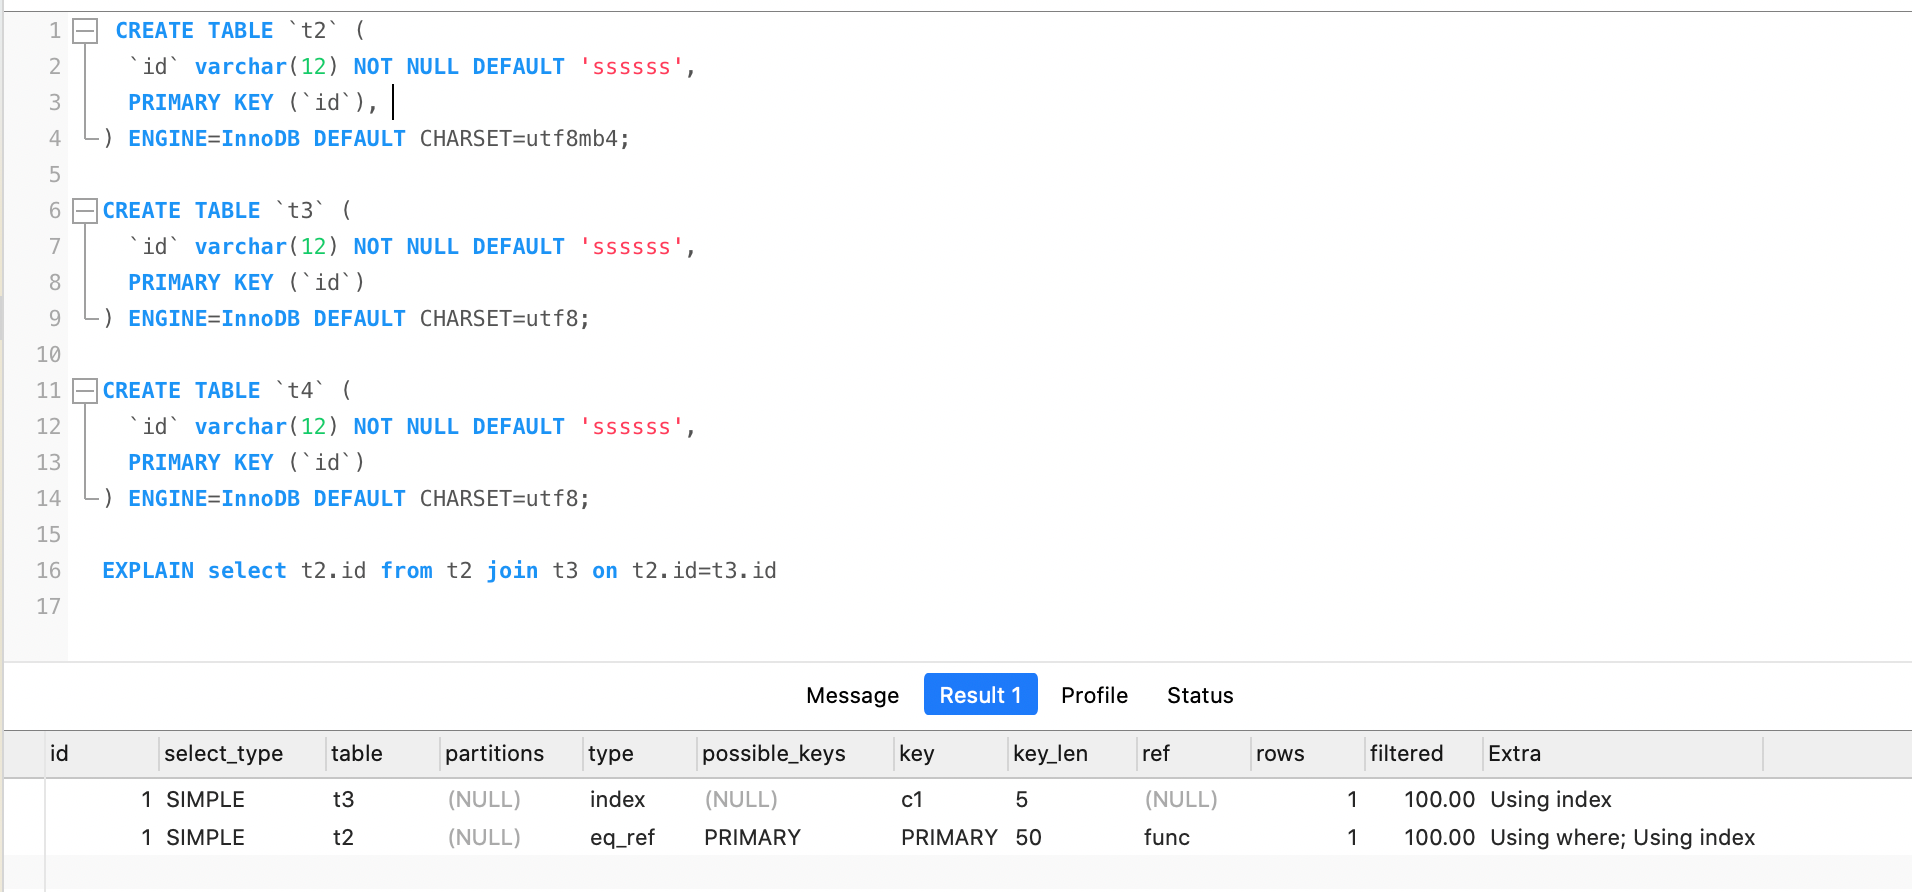Image resolution: width=1912 pixels, height=892 pixels.
Task: Select the func cell in ref column
Action: coord(1166,838)
